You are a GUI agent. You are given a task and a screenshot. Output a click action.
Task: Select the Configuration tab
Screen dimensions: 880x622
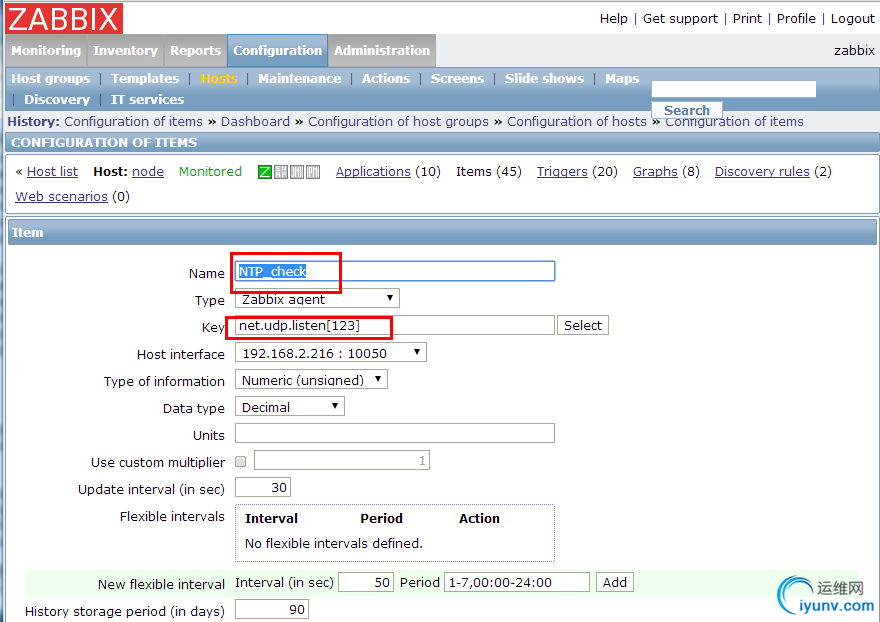click(277, 51)
